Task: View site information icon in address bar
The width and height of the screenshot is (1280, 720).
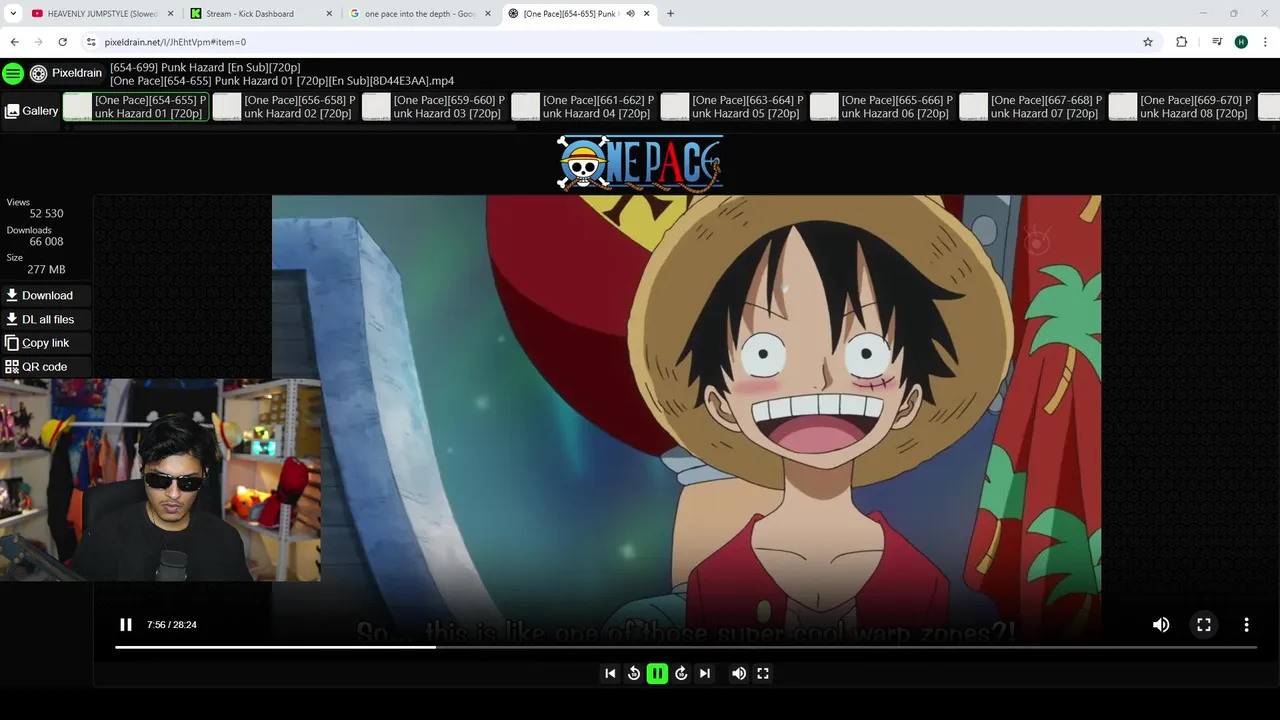Action: click(91, 42)
